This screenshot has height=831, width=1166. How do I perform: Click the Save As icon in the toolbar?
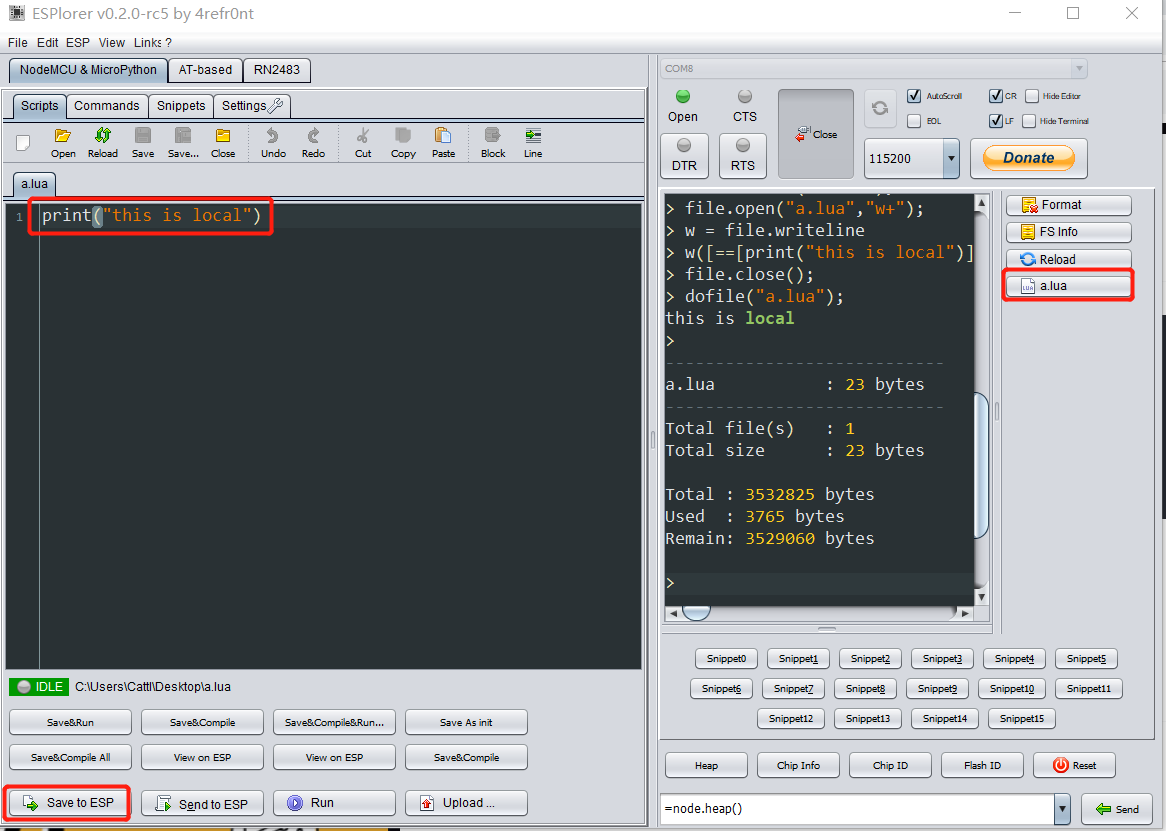click(183, 143)
